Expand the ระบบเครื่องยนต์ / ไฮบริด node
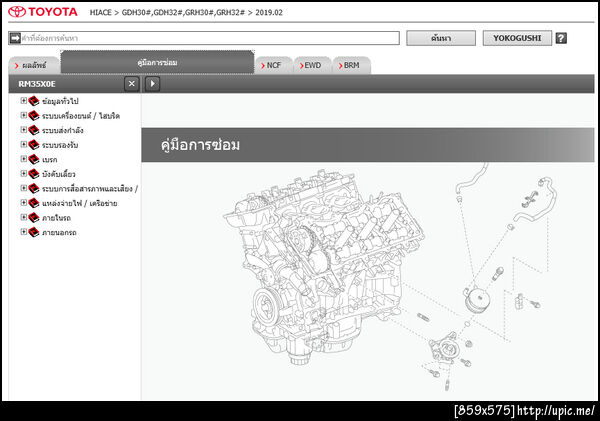 (23, 115)
